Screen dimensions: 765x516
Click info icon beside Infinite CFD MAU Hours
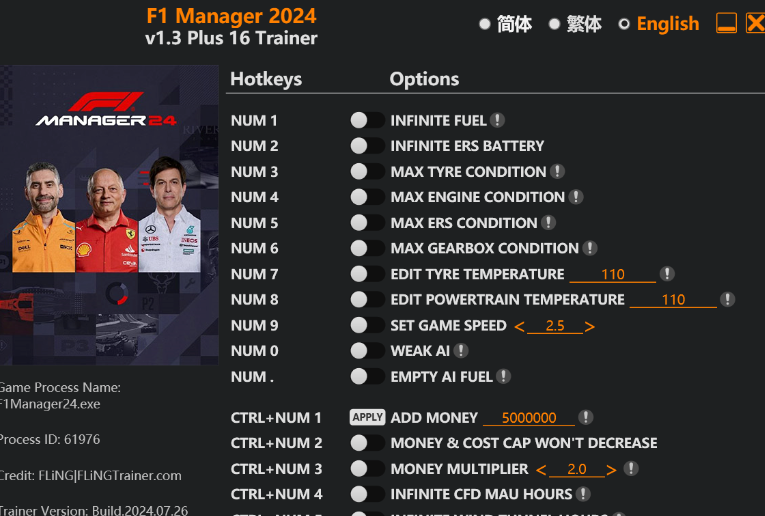pyautogui.click(x=583, y=494)
